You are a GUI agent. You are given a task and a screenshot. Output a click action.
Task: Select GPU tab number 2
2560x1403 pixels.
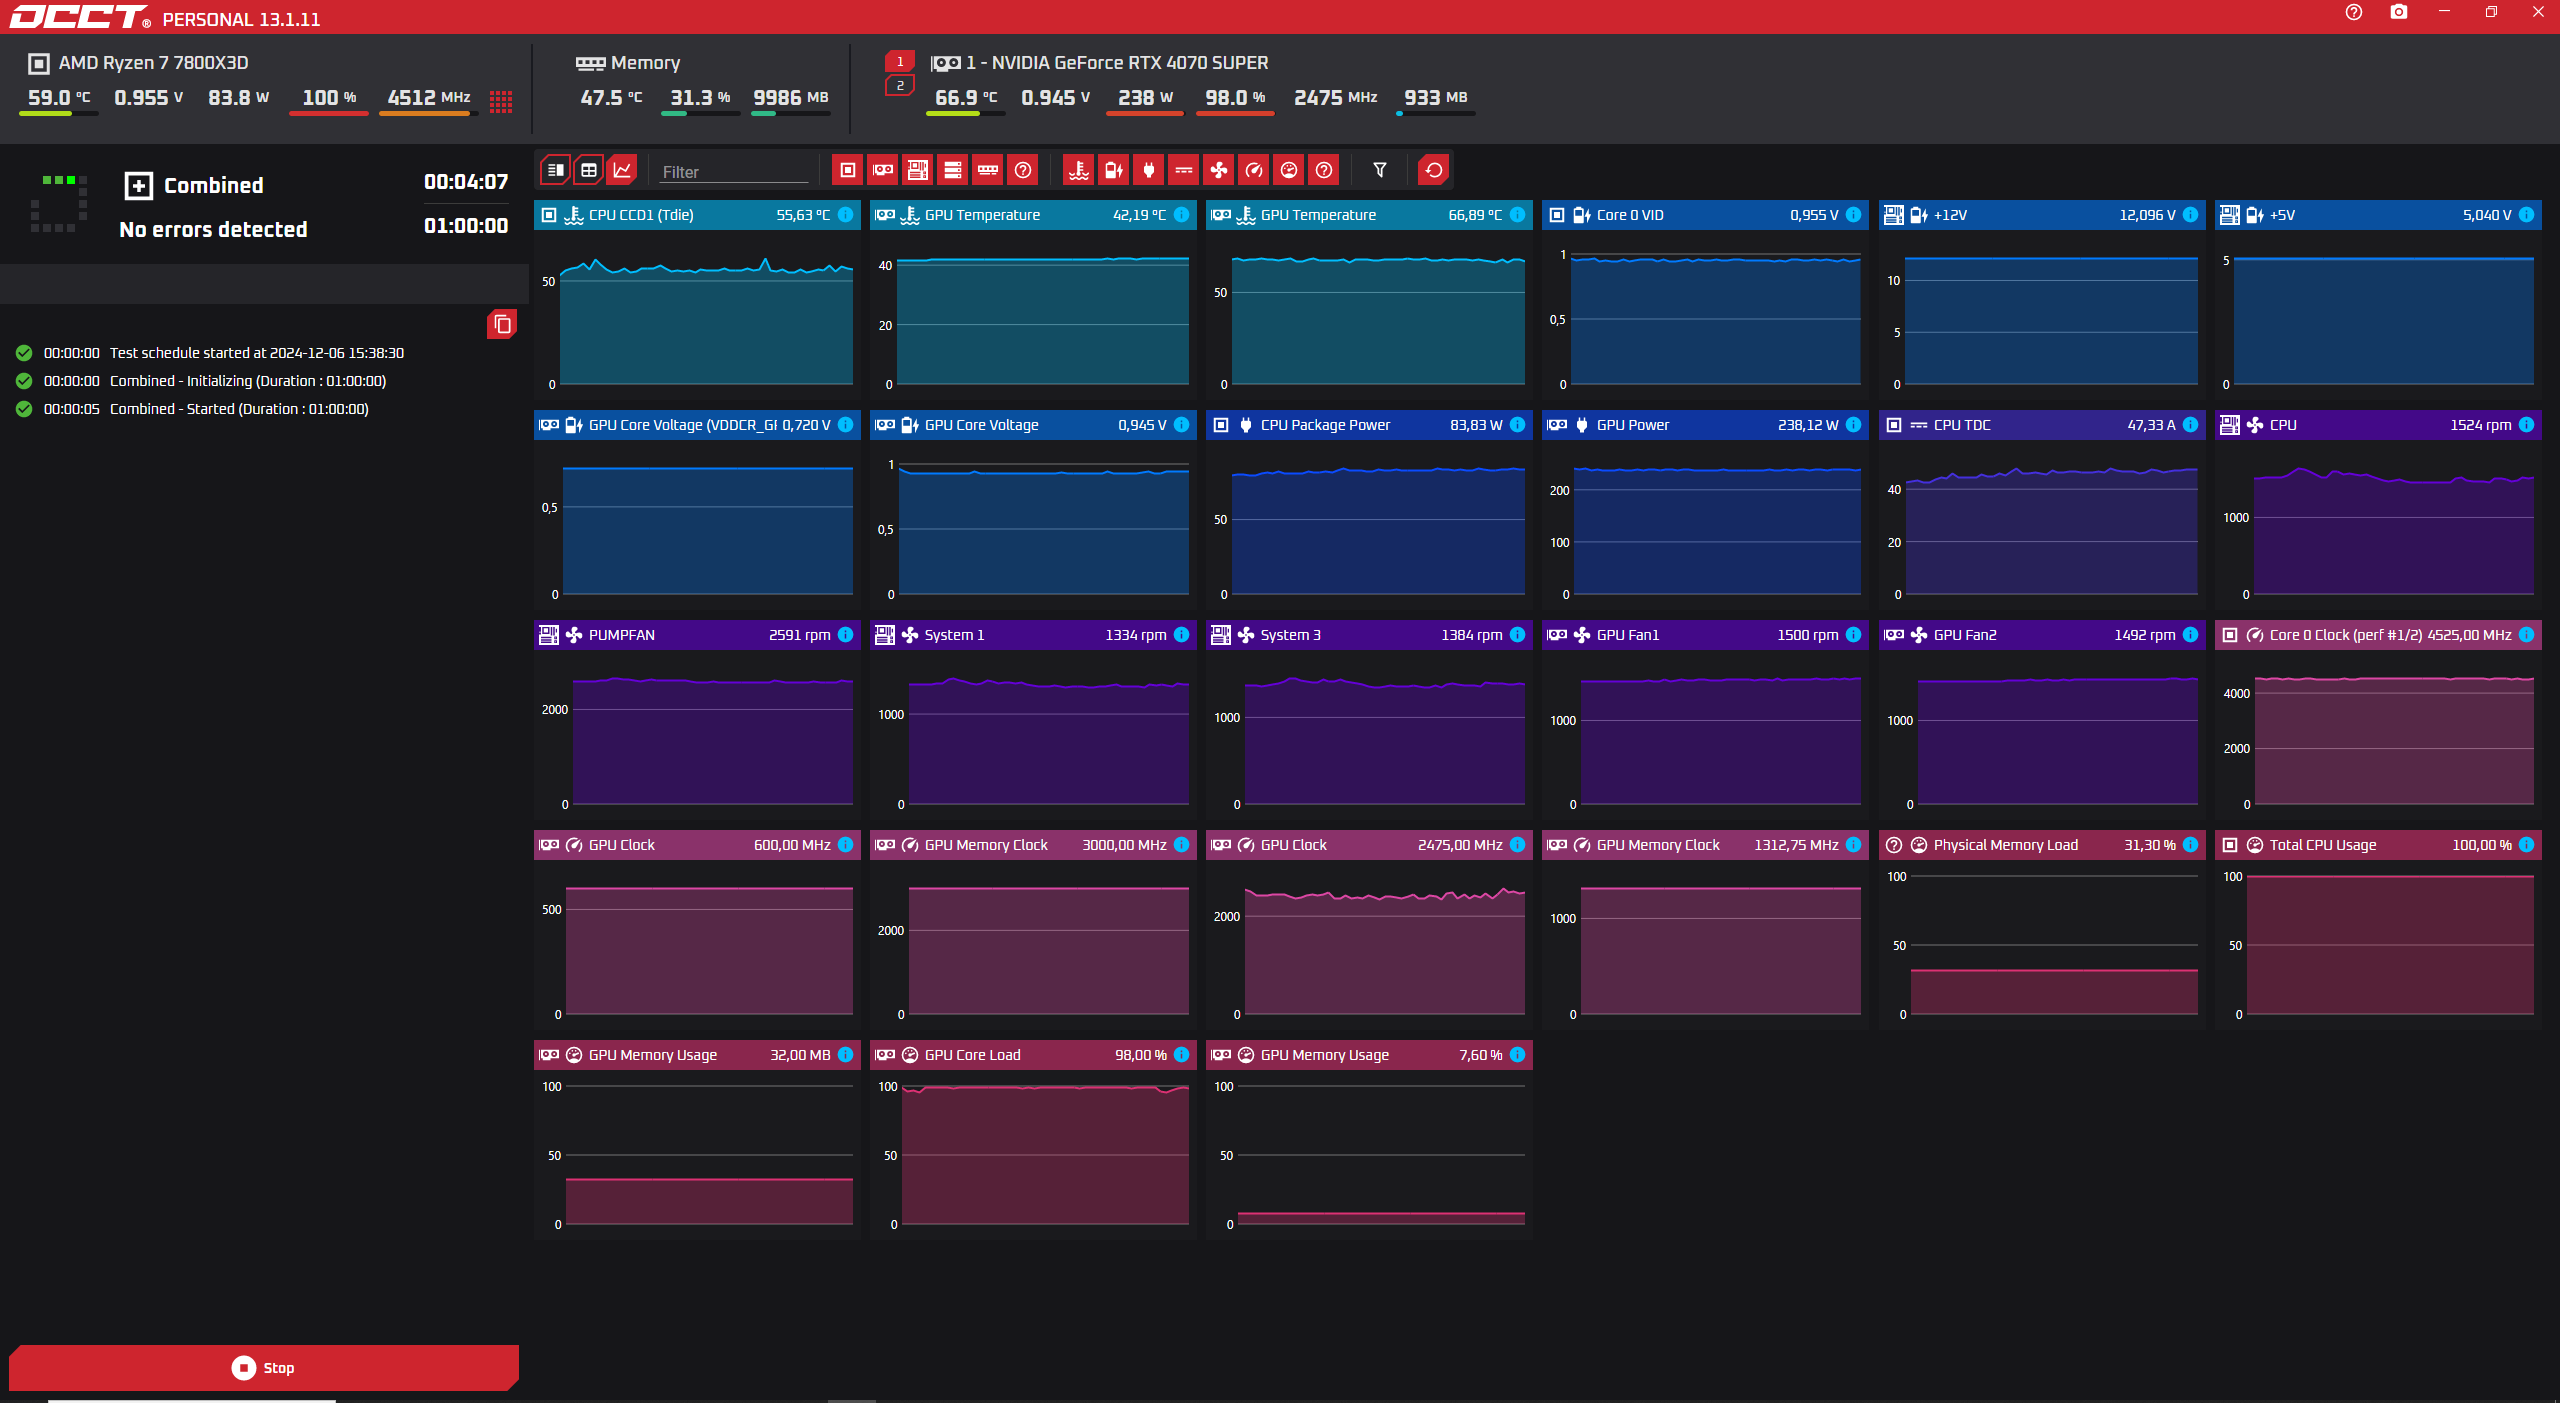pyautogui.click(x=900, y=86)
